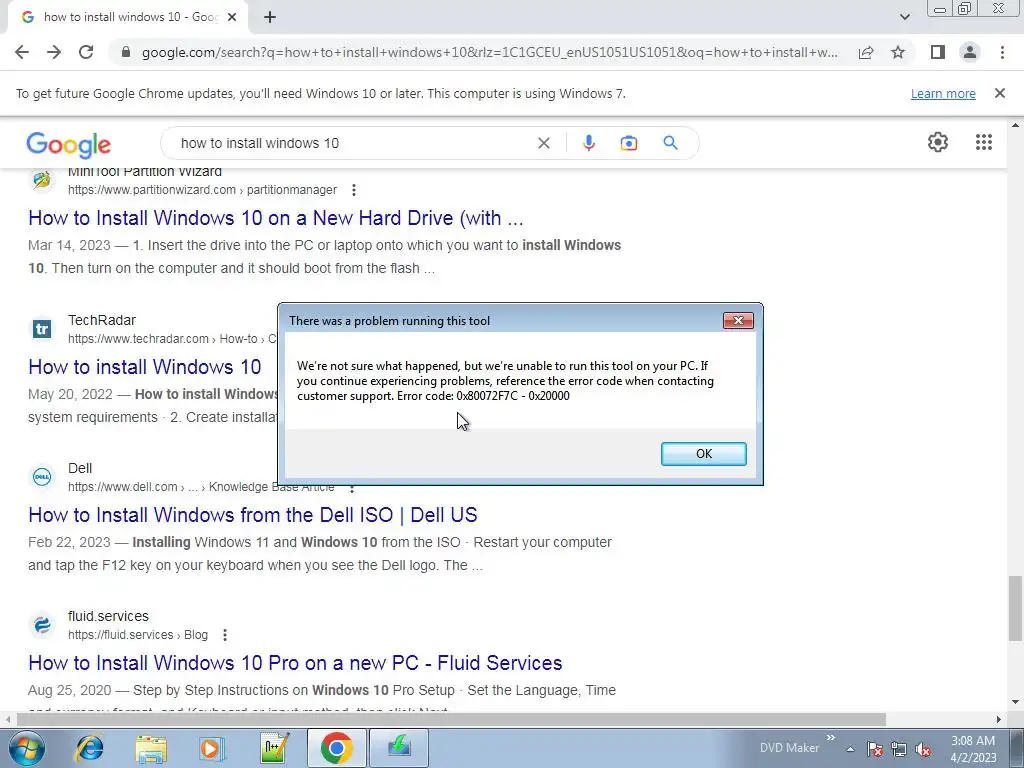
Task: Click the Dell favicon
Action: (42, 477)
